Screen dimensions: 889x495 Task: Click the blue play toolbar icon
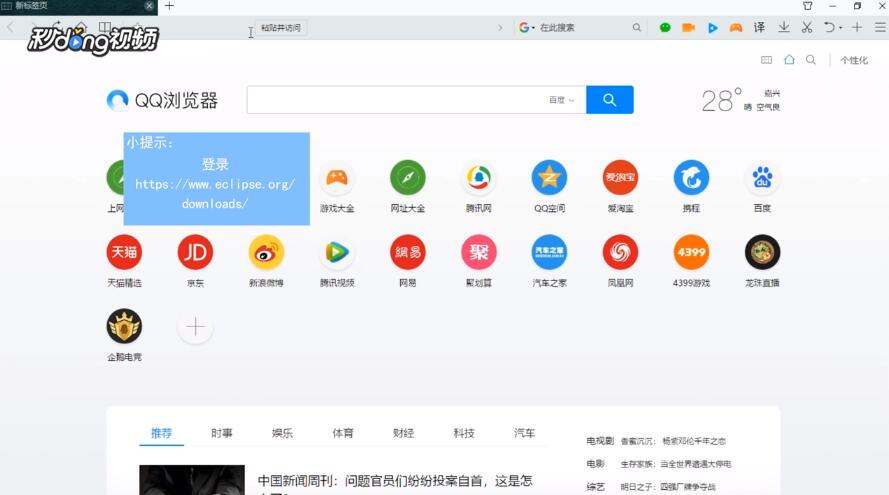pos(713,27)
